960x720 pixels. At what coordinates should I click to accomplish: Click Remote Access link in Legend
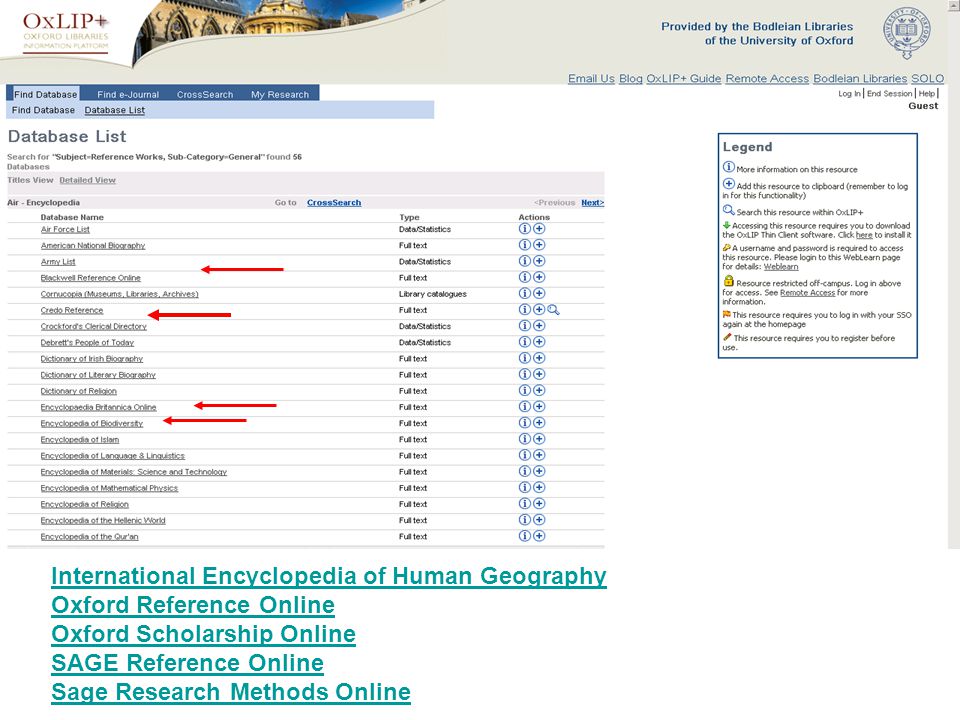[807, 293]
